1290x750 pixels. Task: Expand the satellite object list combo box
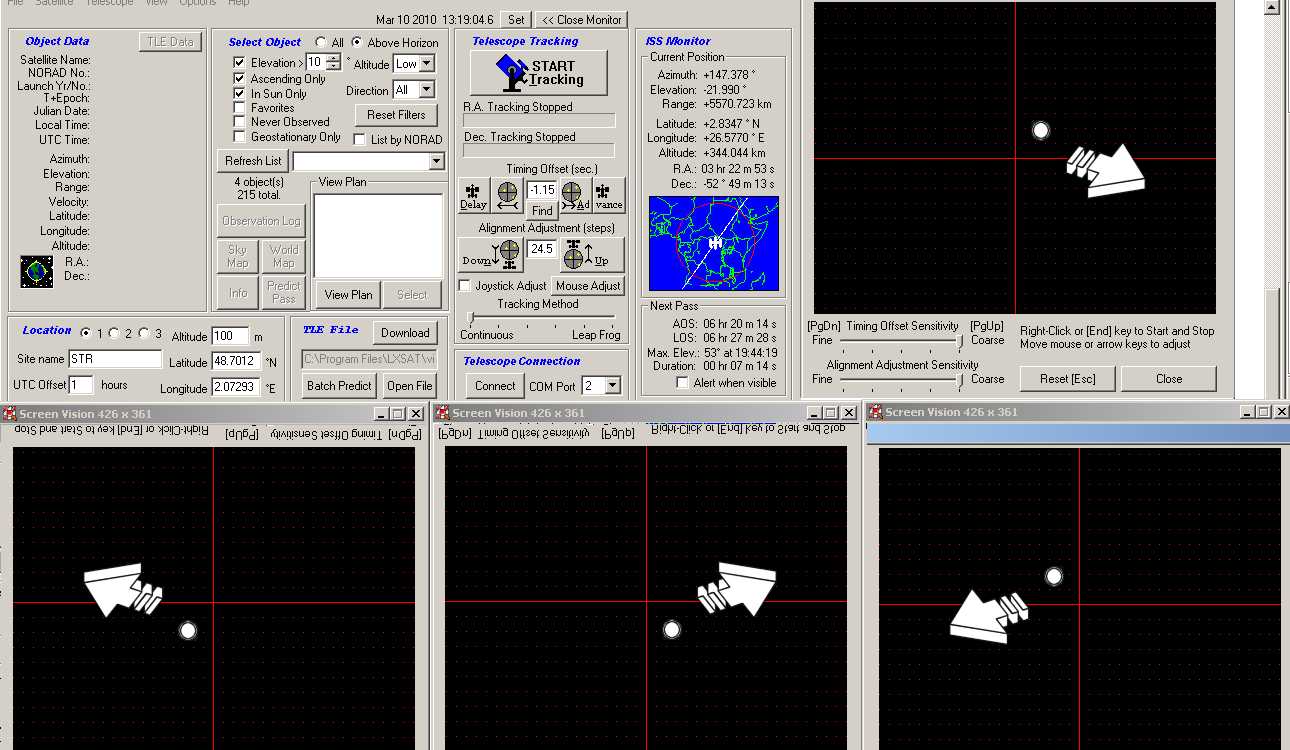[x=435, y=161]
